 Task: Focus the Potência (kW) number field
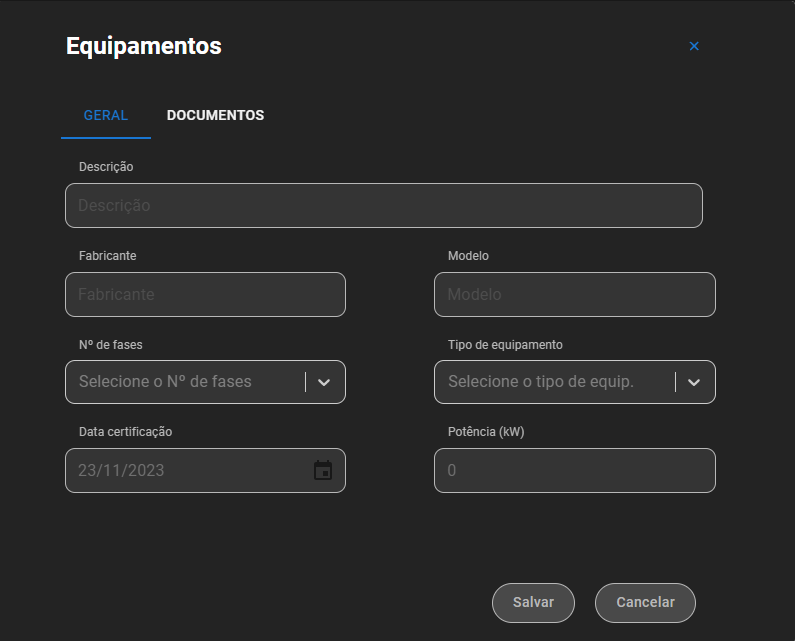click(x=574, y=470)
